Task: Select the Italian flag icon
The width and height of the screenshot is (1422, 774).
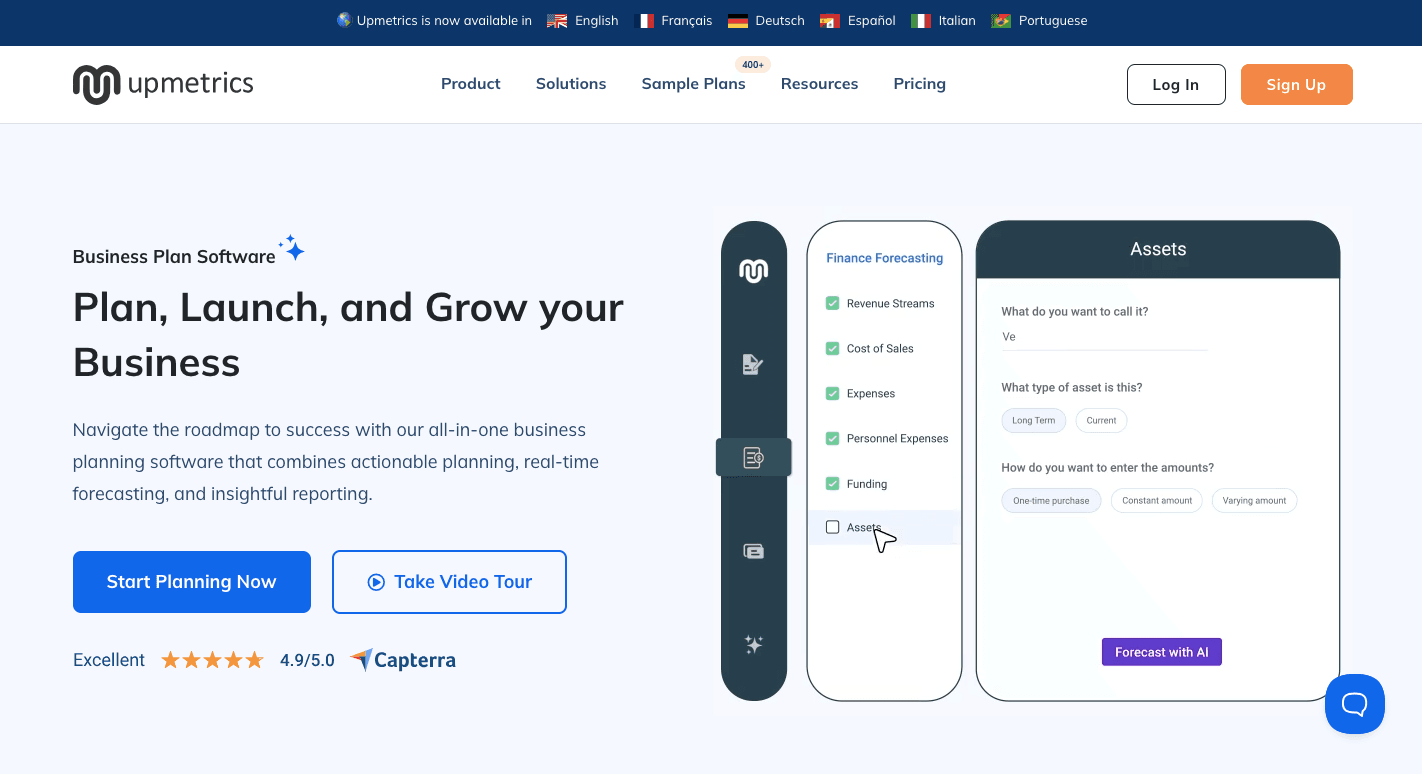Action: pos(921,21)
